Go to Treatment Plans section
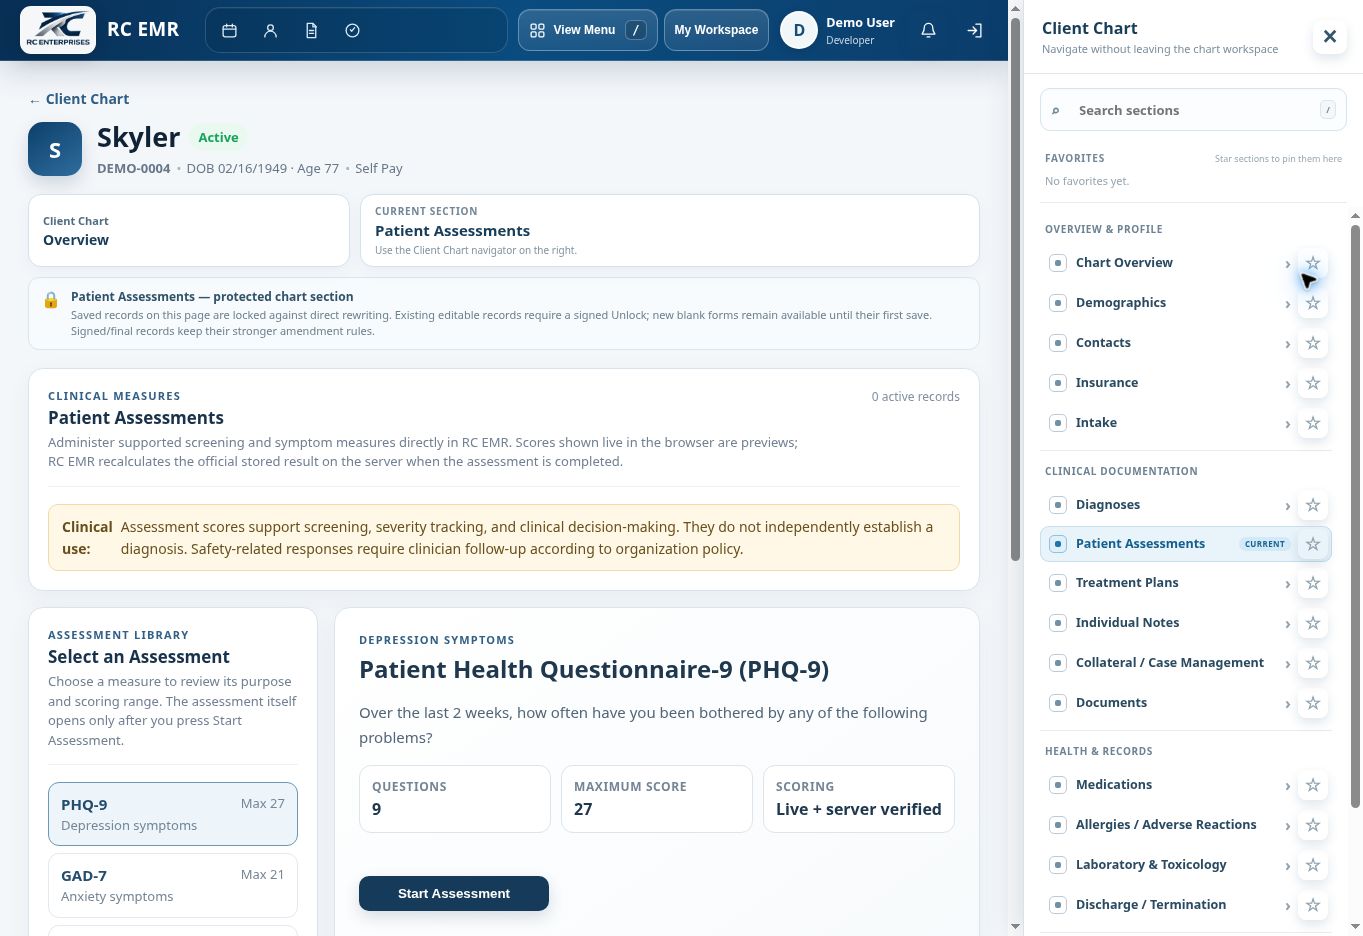Image resolution: width=1363 pixels, height=936 pixels. pos(1168,583)
